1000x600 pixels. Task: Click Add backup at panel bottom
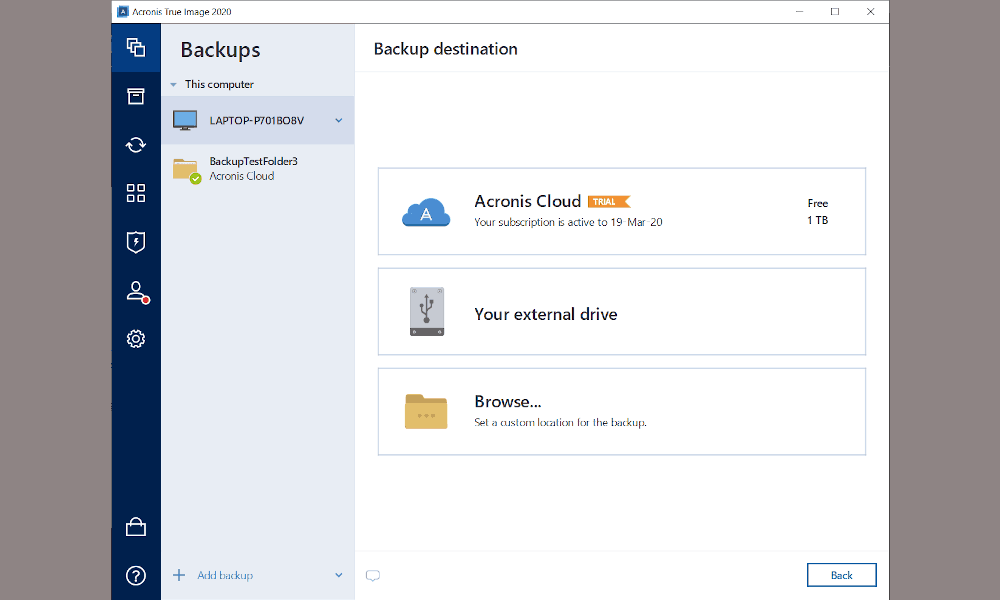[224, 575]
